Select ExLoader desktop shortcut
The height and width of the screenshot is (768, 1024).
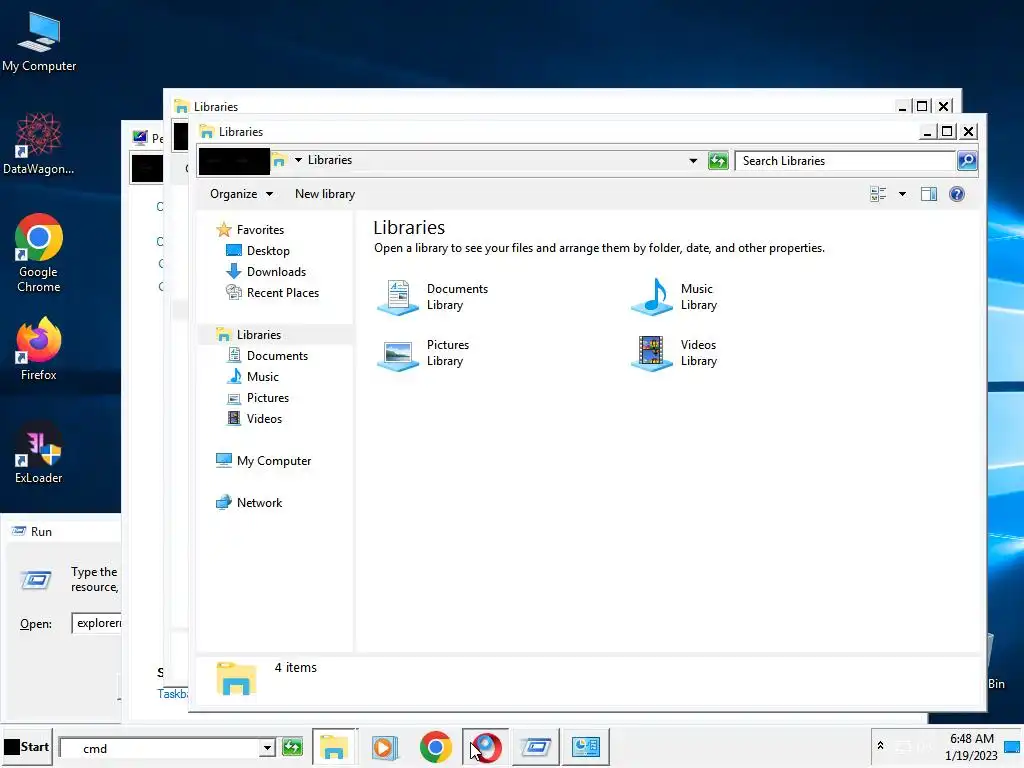39,452
